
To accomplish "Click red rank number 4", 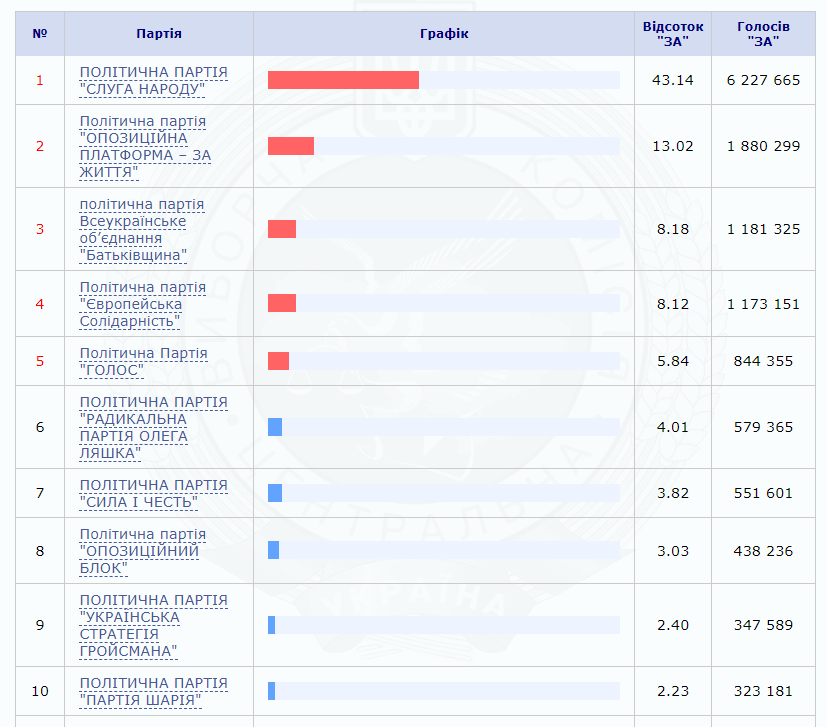I will click(40, 304).
